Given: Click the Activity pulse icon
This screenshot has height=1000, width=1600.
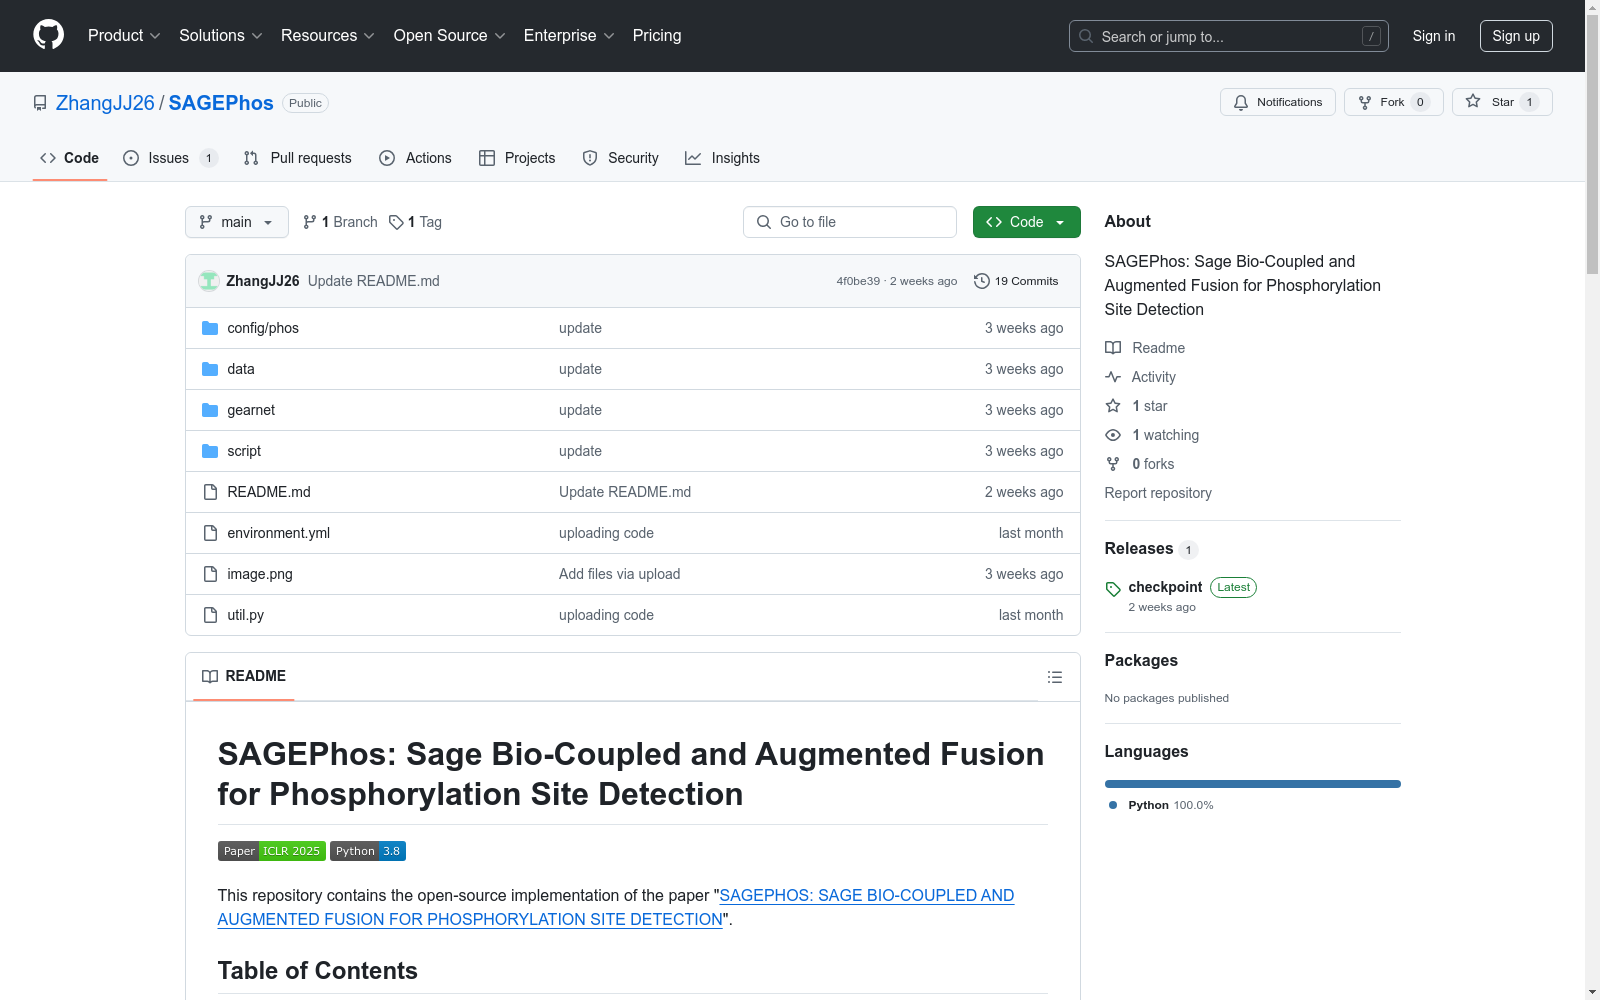Looking at the screenshot, I should click(1113, 377).
